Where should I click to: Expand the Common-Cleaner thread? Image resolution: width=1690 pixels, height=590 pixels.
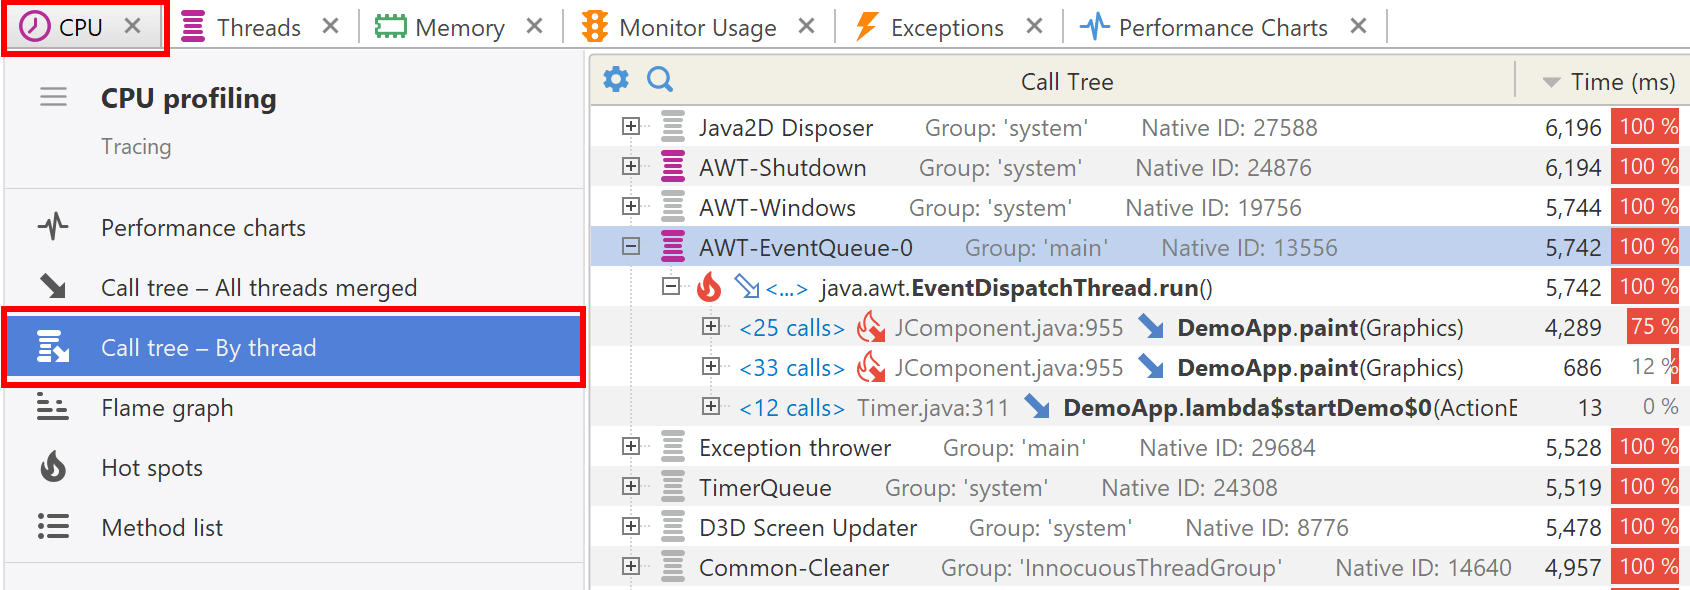(x=630, y=566)
